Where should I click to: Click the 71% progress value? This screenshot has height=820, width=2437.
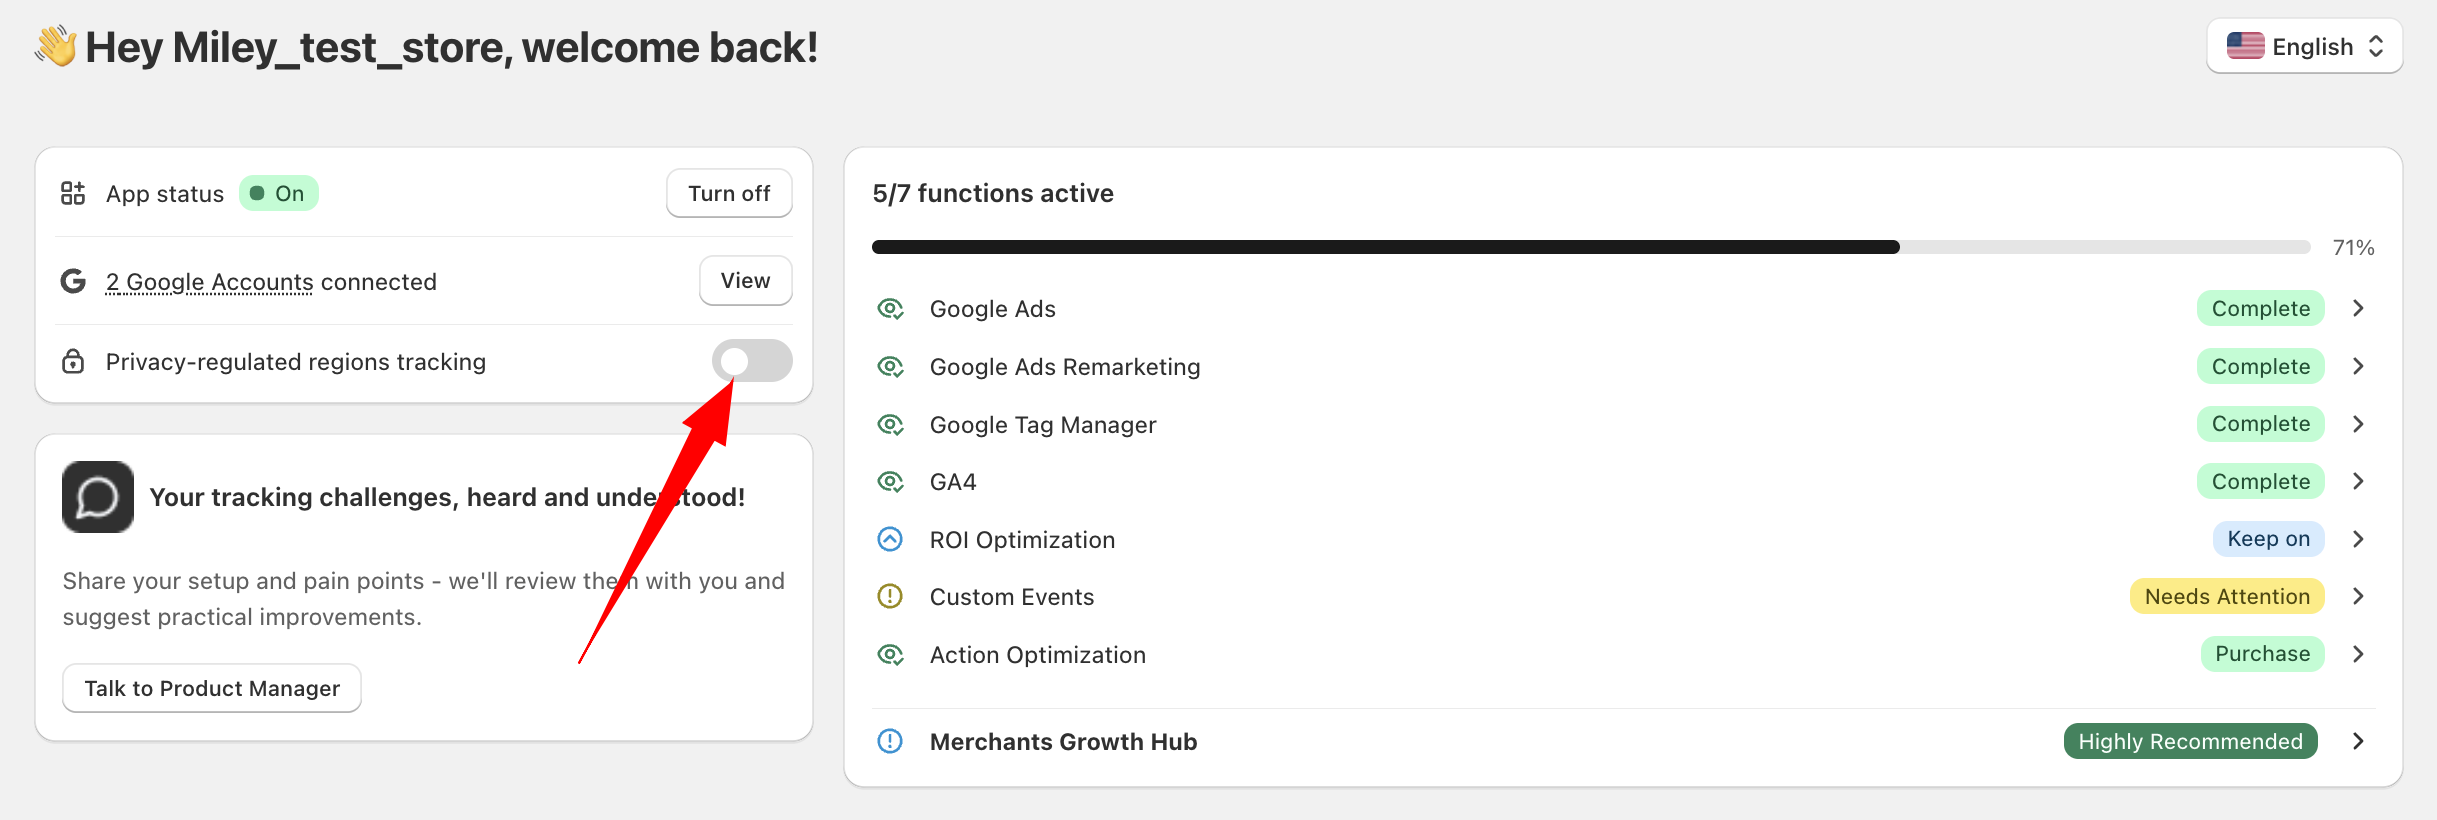click(2353, 247)
